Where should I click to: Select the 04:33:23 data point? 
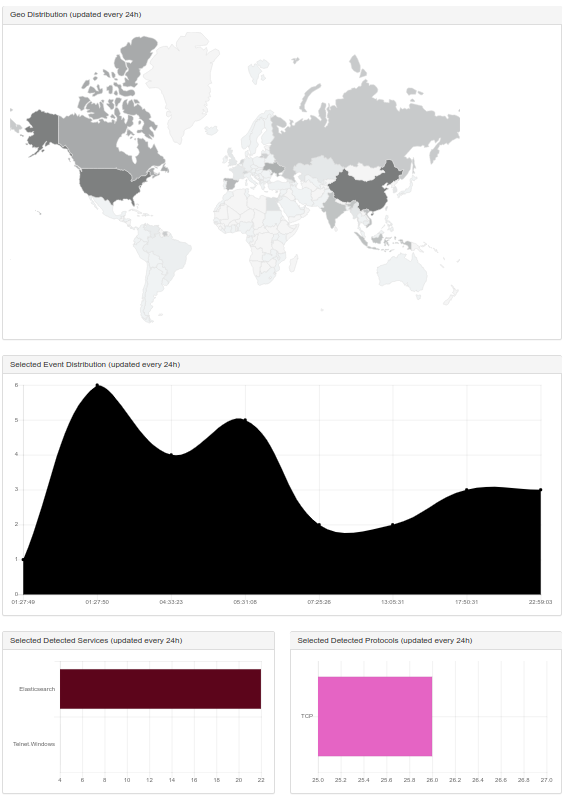171,455
